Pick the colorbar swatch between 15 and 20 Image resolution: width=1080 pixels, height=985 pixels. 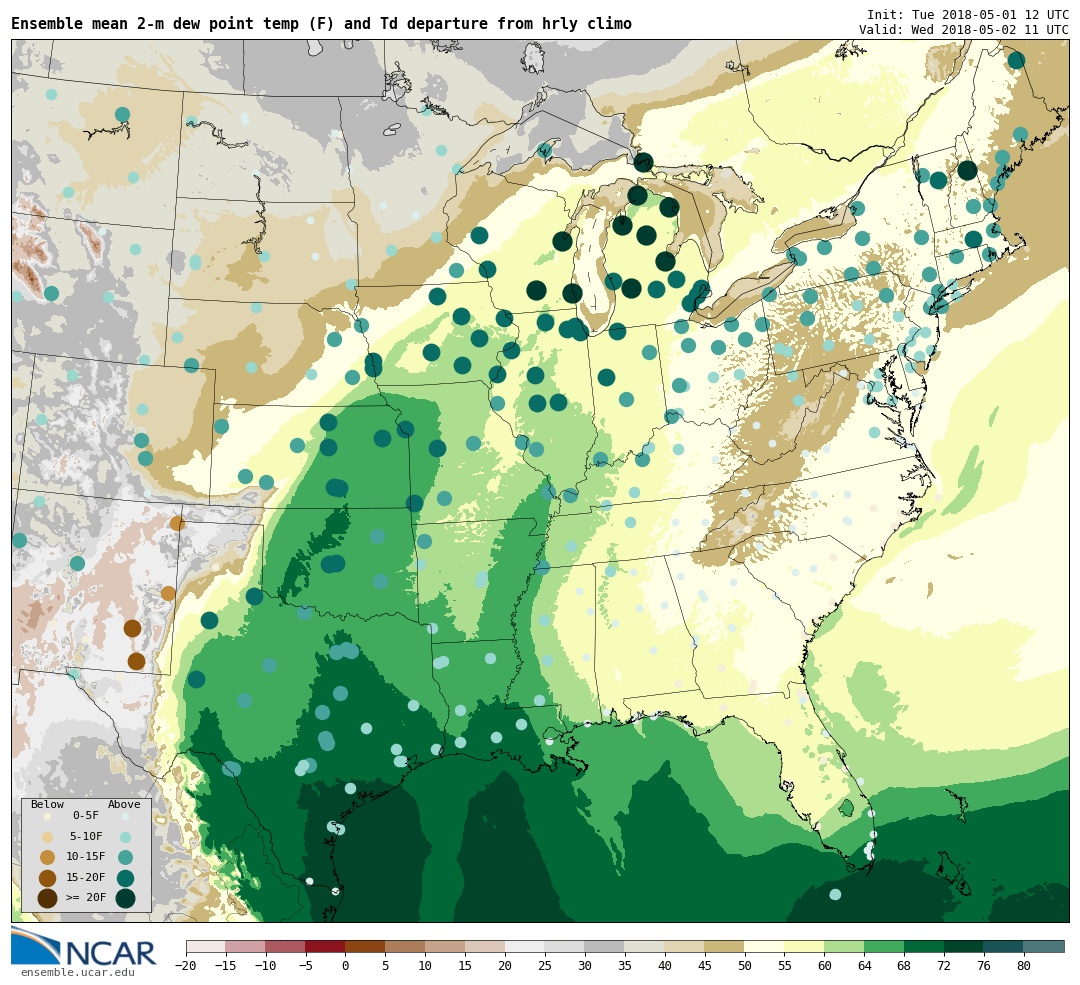(485, 946)
